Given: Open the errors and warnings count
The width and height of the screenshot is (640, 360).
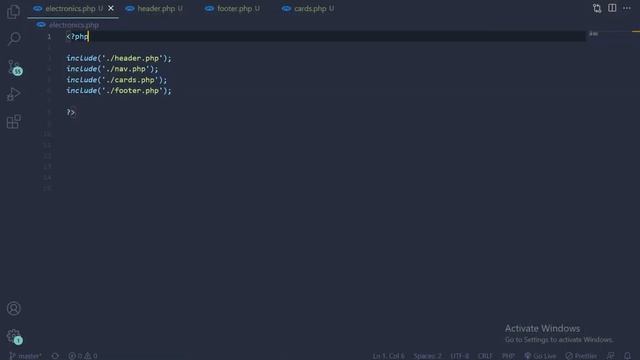Looking at the screenshot, I should click(83, 356).
